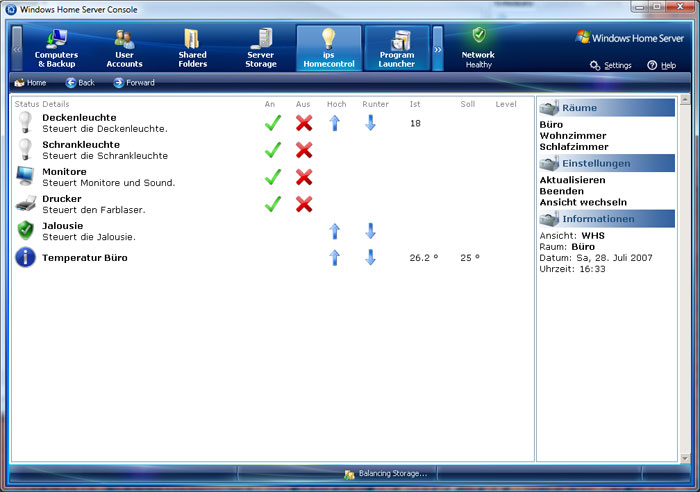Click the 26.2 ° actual temperature value
The height and width of the screenshot is (492, 700).
point(424,258)
